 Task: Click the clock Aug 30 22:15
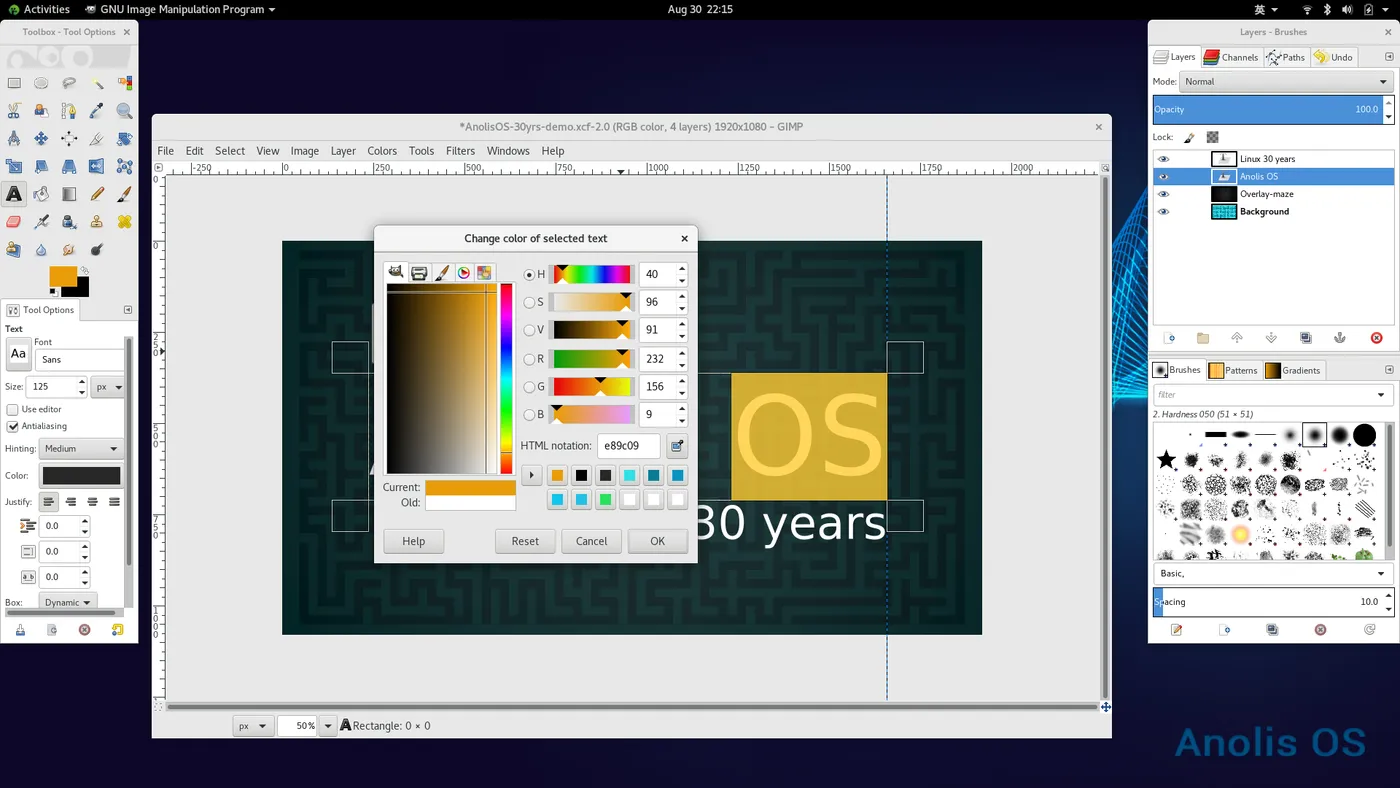coord(700,9)
